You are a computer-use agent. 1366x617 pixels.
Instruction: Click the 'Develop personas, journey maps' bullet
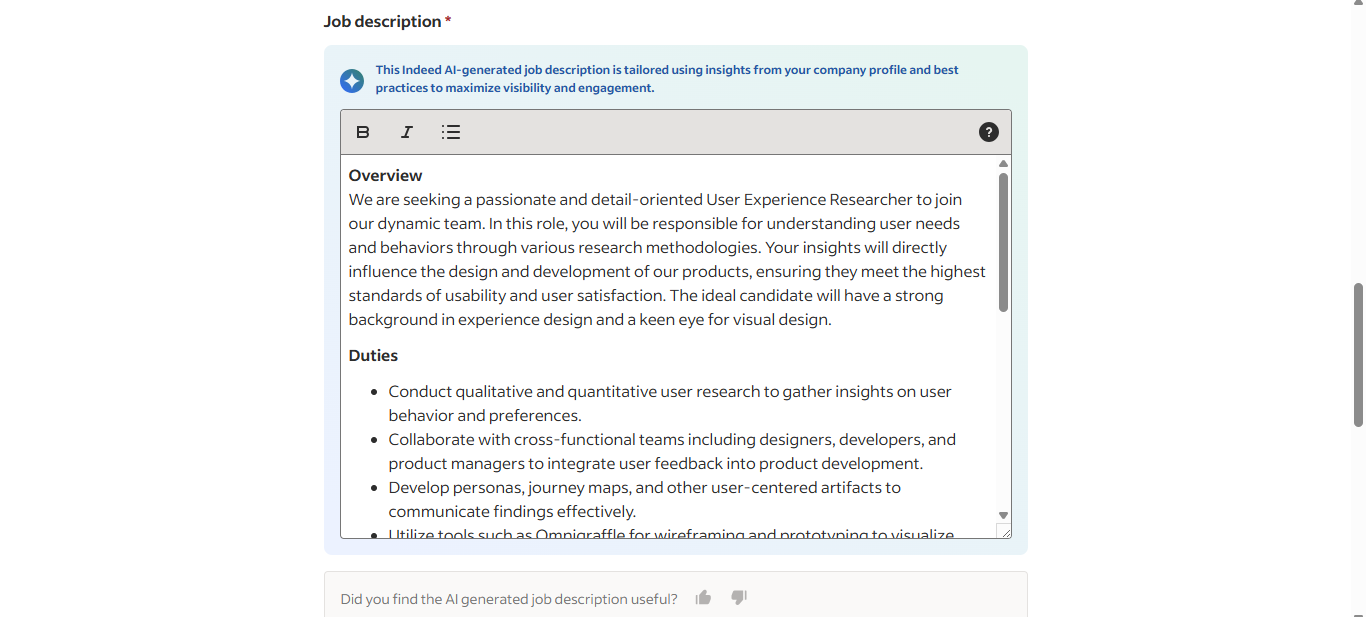pos(645,500)
